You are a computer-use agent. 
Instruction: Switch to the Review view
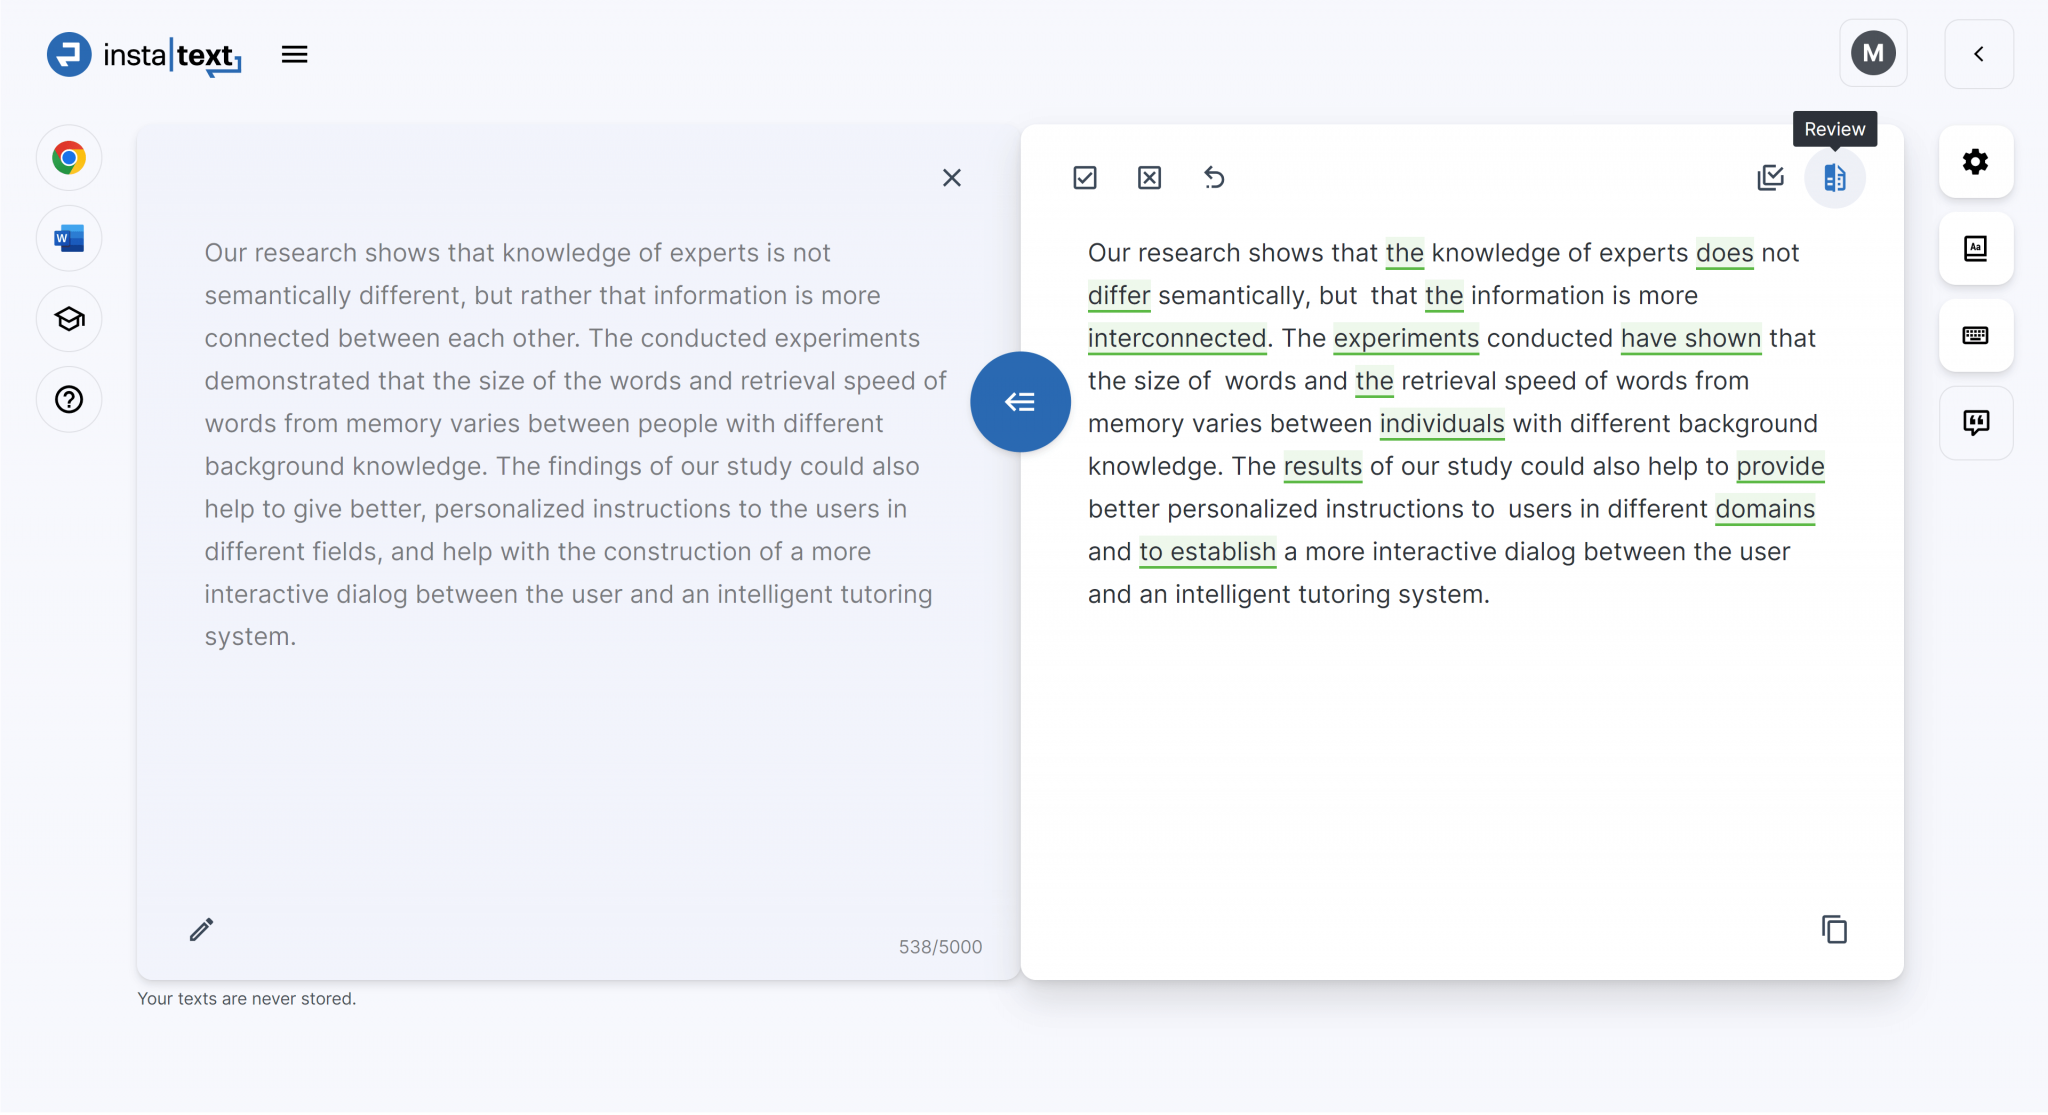[x=1835, y=177]
